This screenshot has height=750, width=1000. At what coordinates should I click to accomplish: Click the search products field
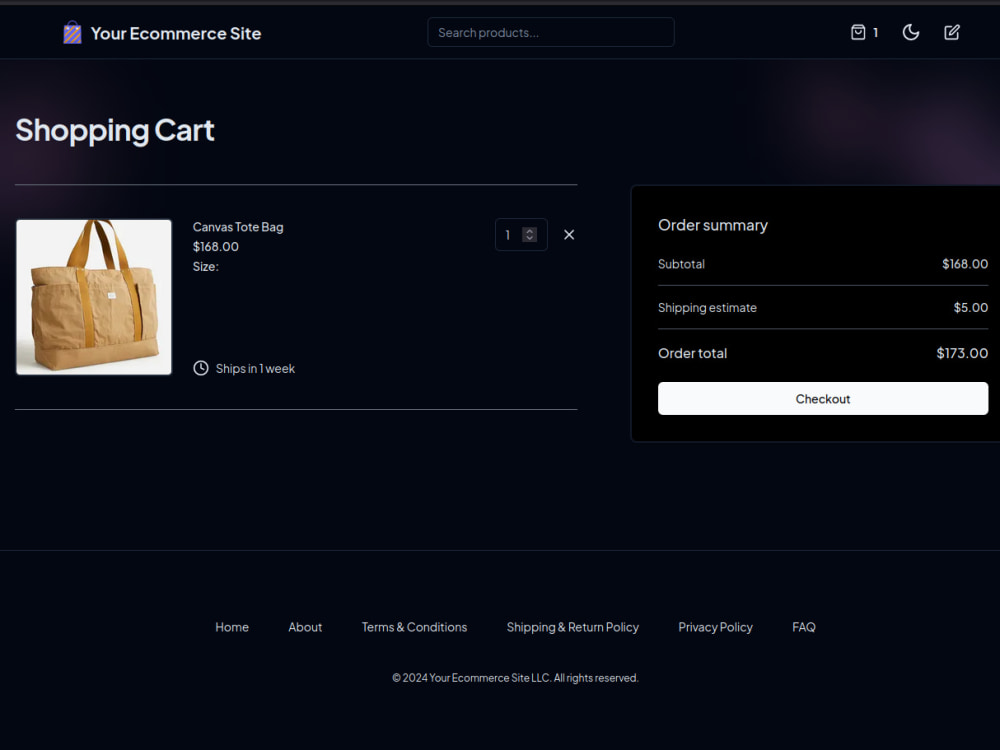point(551,32)
